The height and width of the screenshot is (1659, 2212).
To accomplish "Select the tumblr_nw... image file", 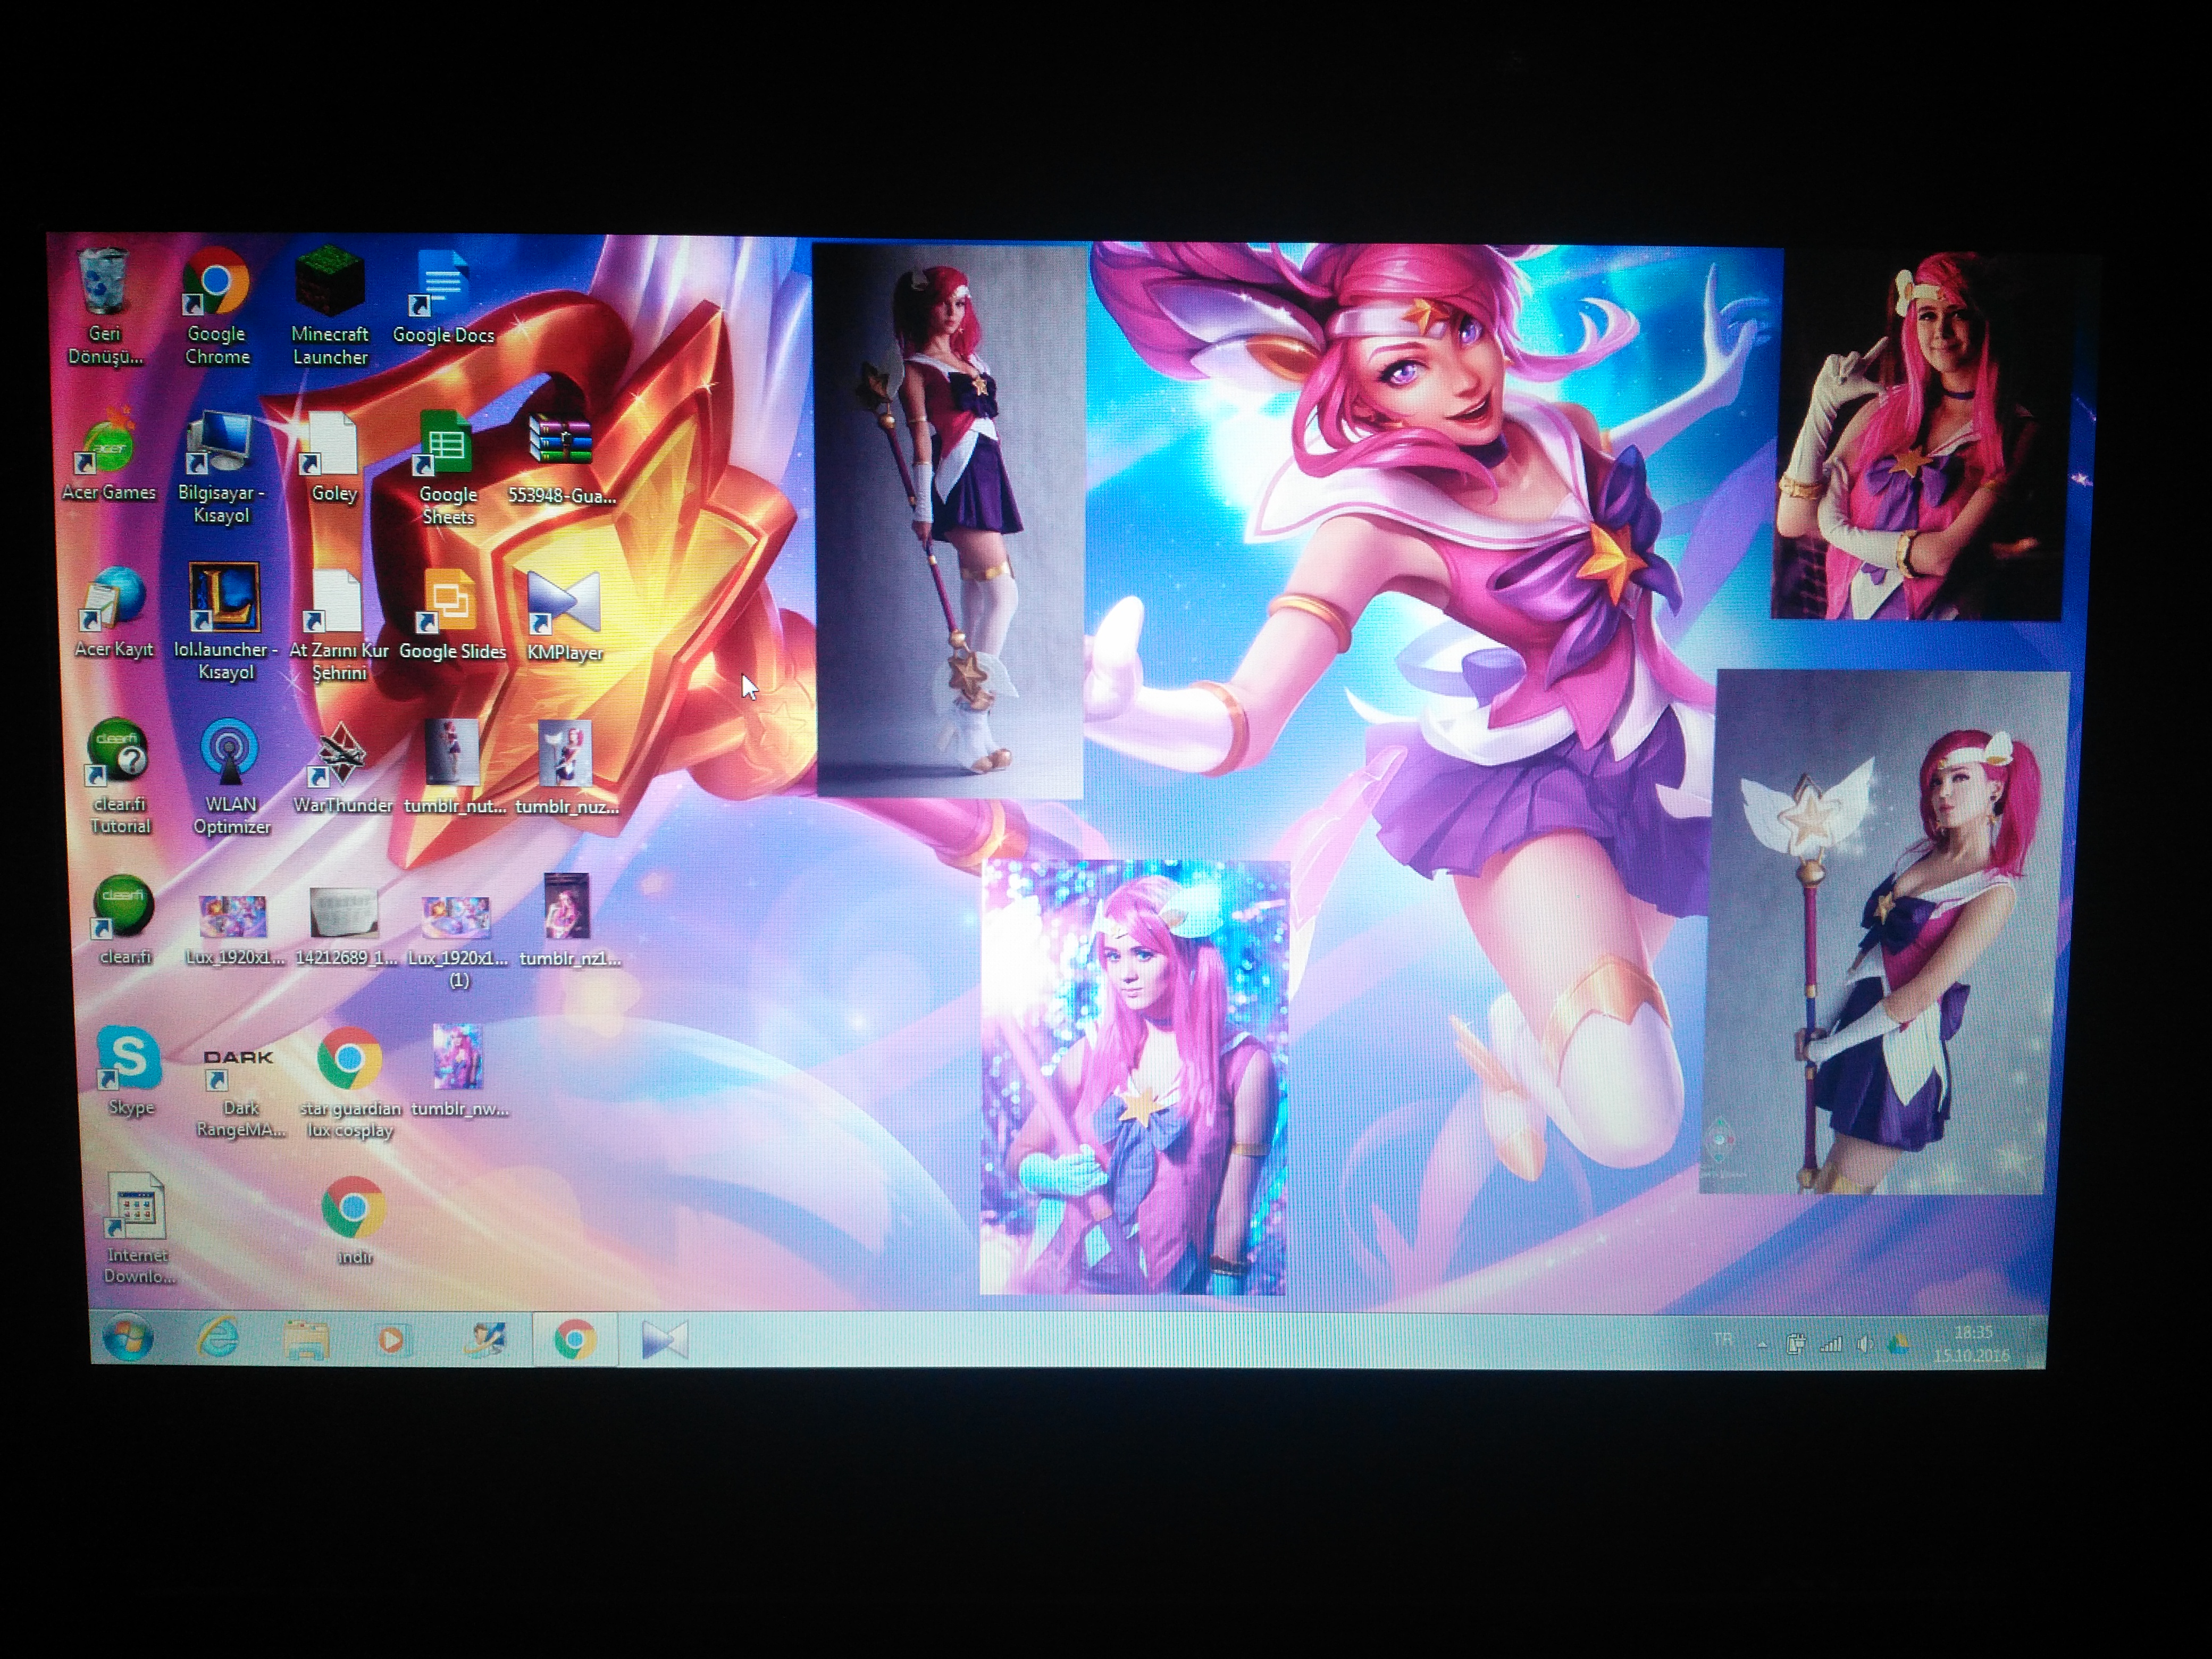I will [459, 1070].
